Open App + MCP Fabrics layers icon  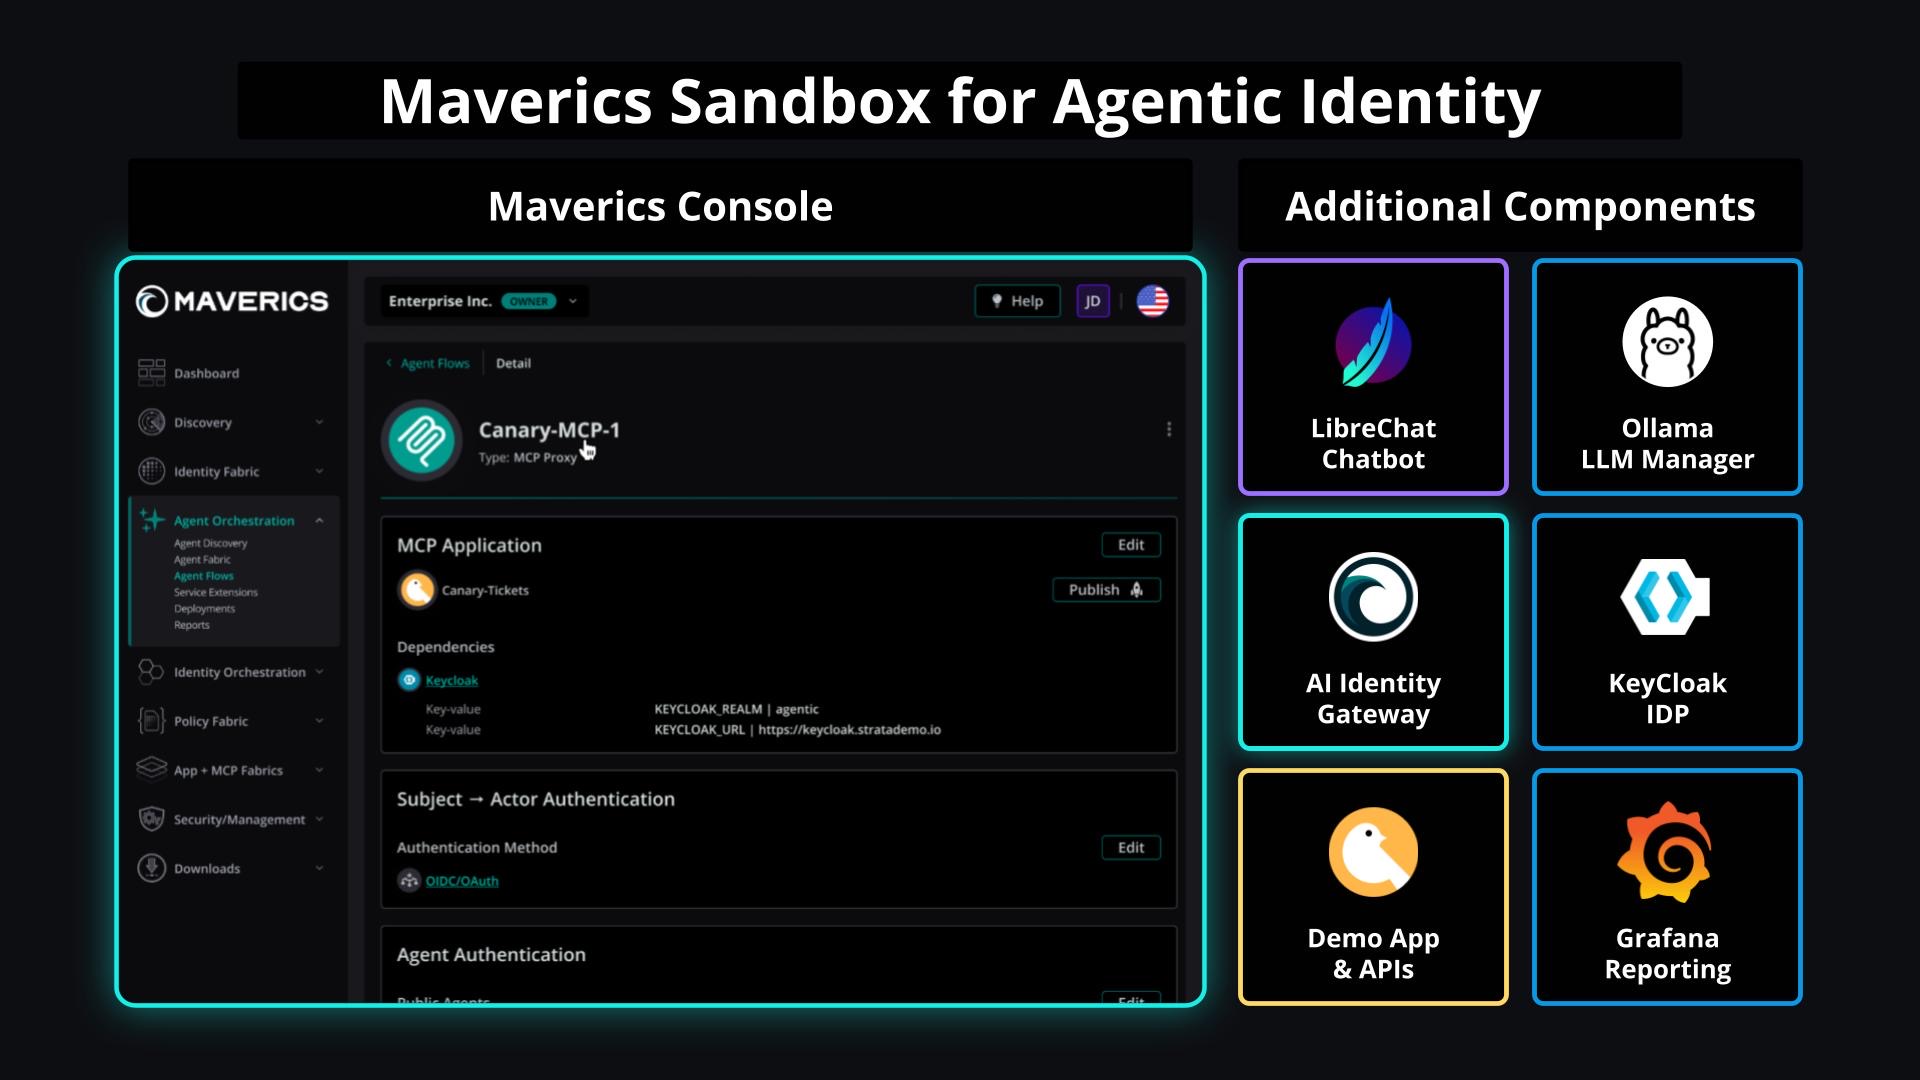click(x=150, y=769)
